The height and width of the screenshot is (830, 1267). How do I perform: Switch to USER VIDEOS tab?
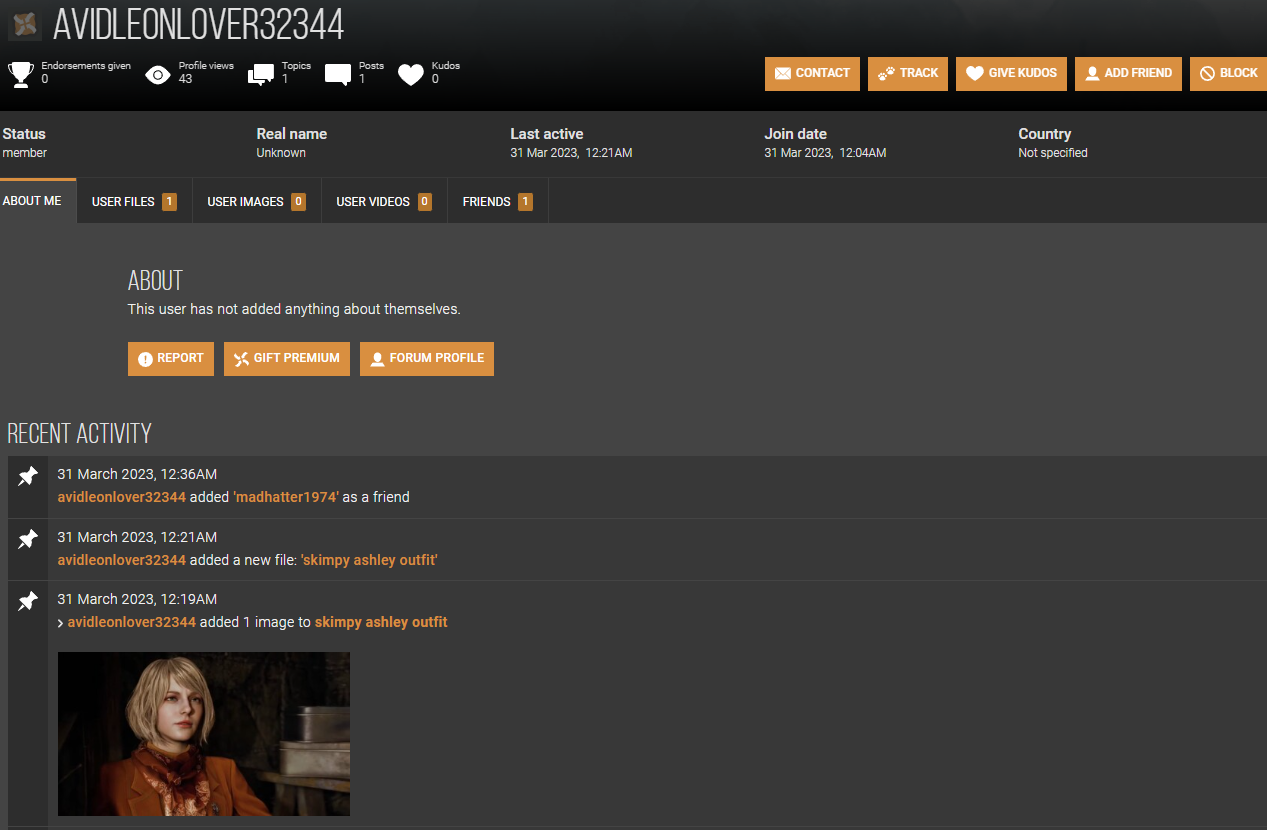click(384, 201)
